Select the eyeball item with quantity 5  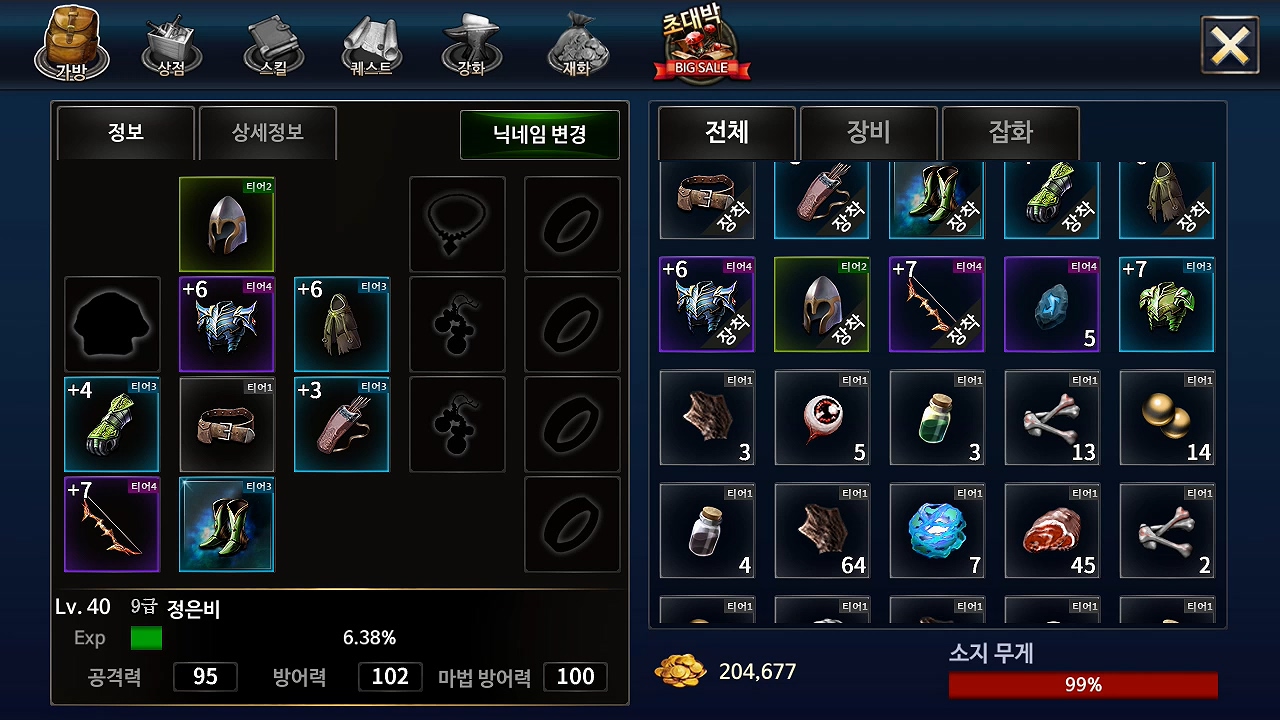tap(822, 418)
